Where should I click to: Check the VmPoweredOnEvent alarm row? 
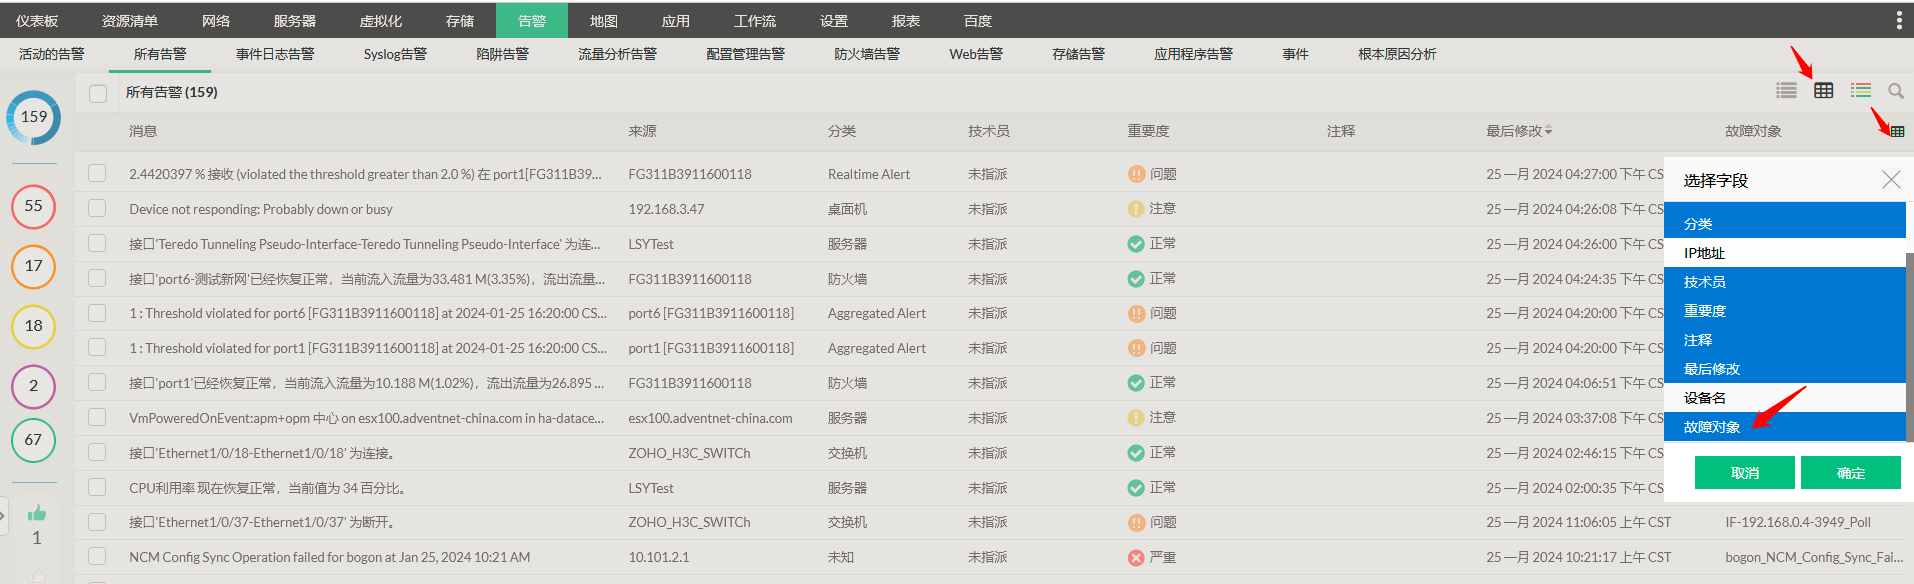tap(97, 417)
